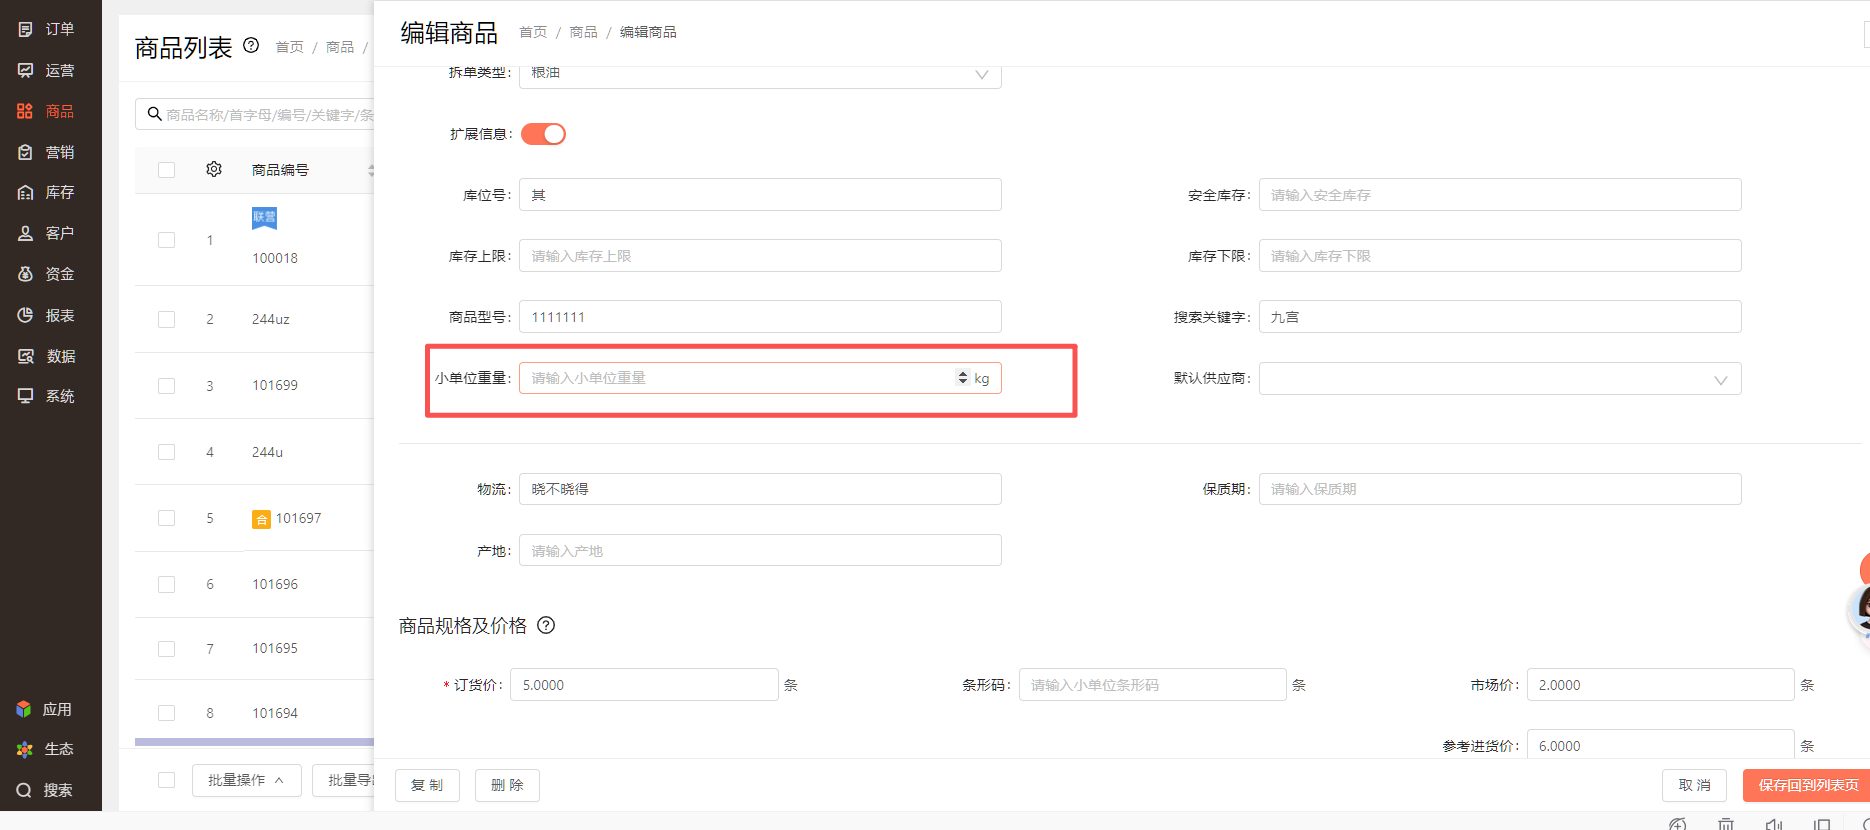Image resolution: width=1870 pixels, height=830 pixels.
Task: Go to 商品 in 商品列表 breadcrumb
Action: (339, 47)
